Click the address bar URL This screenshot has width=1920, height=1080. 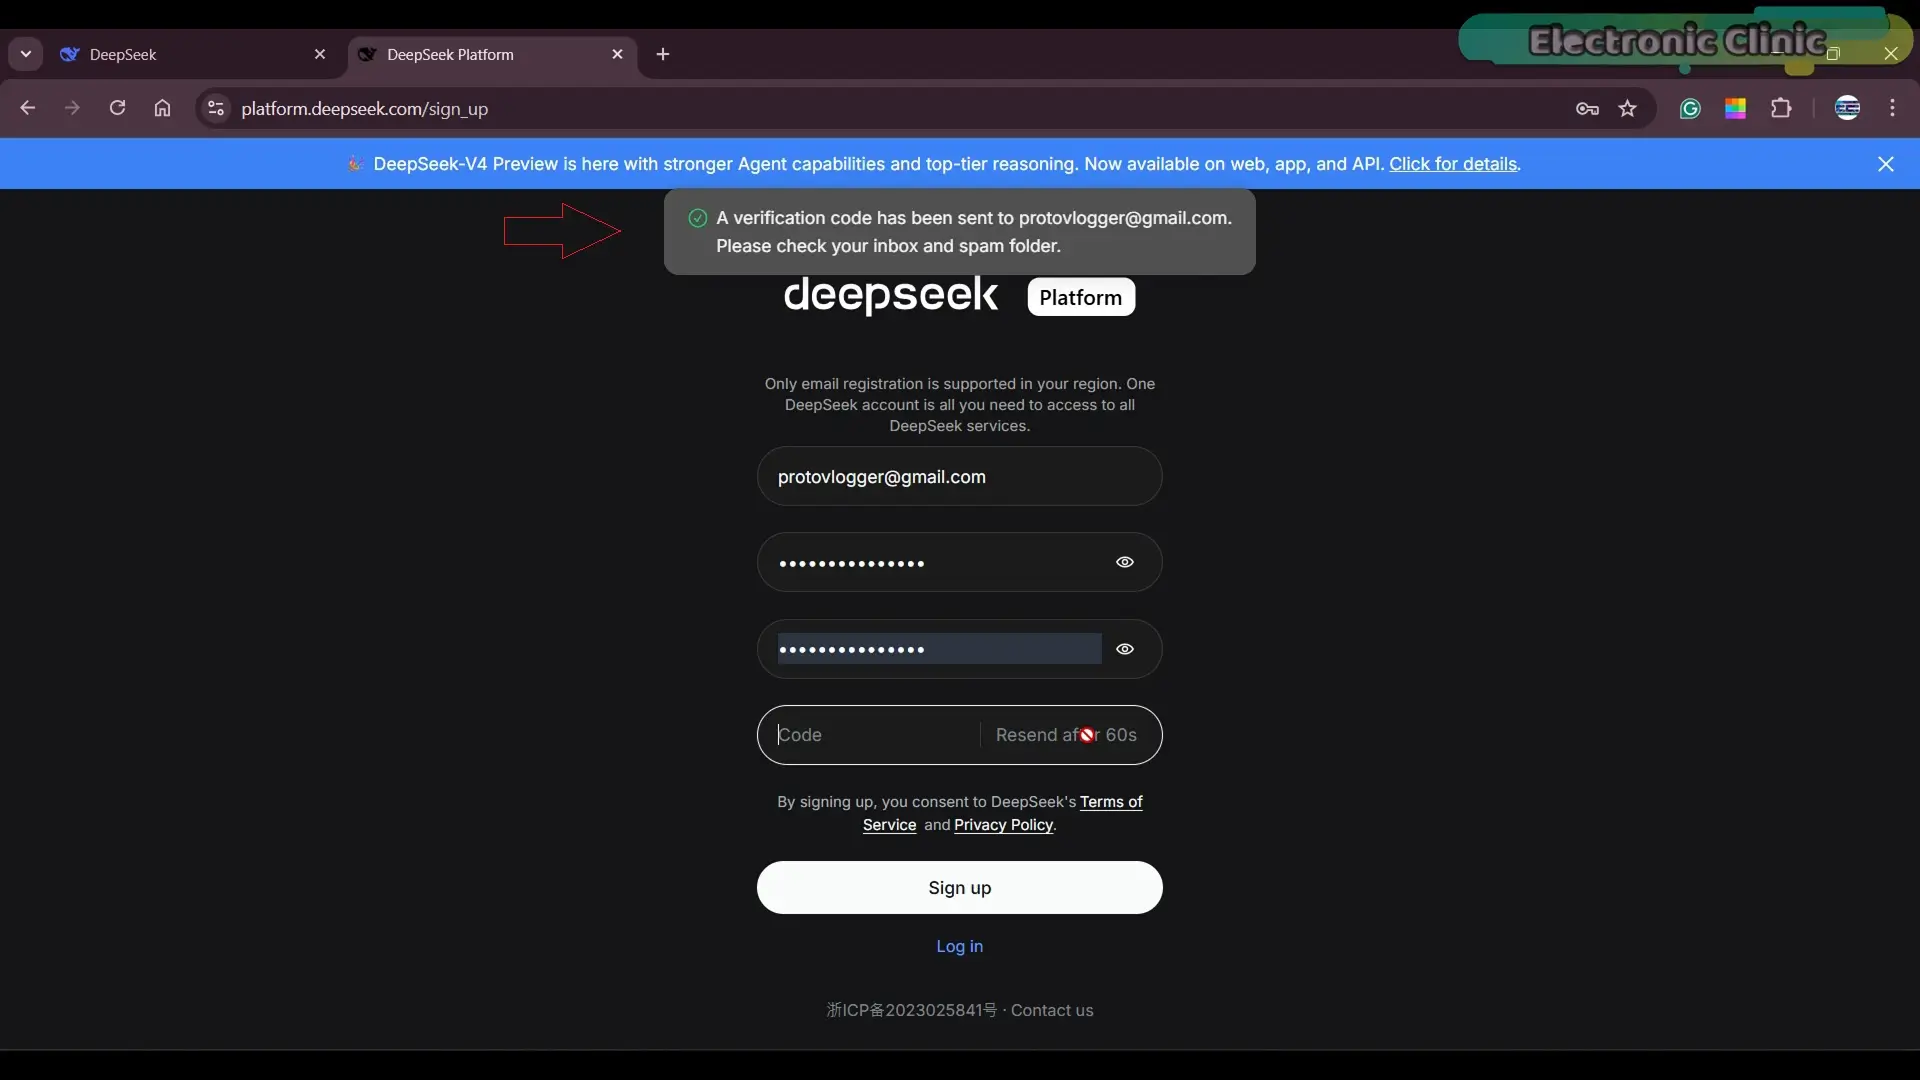coord(364,109)
